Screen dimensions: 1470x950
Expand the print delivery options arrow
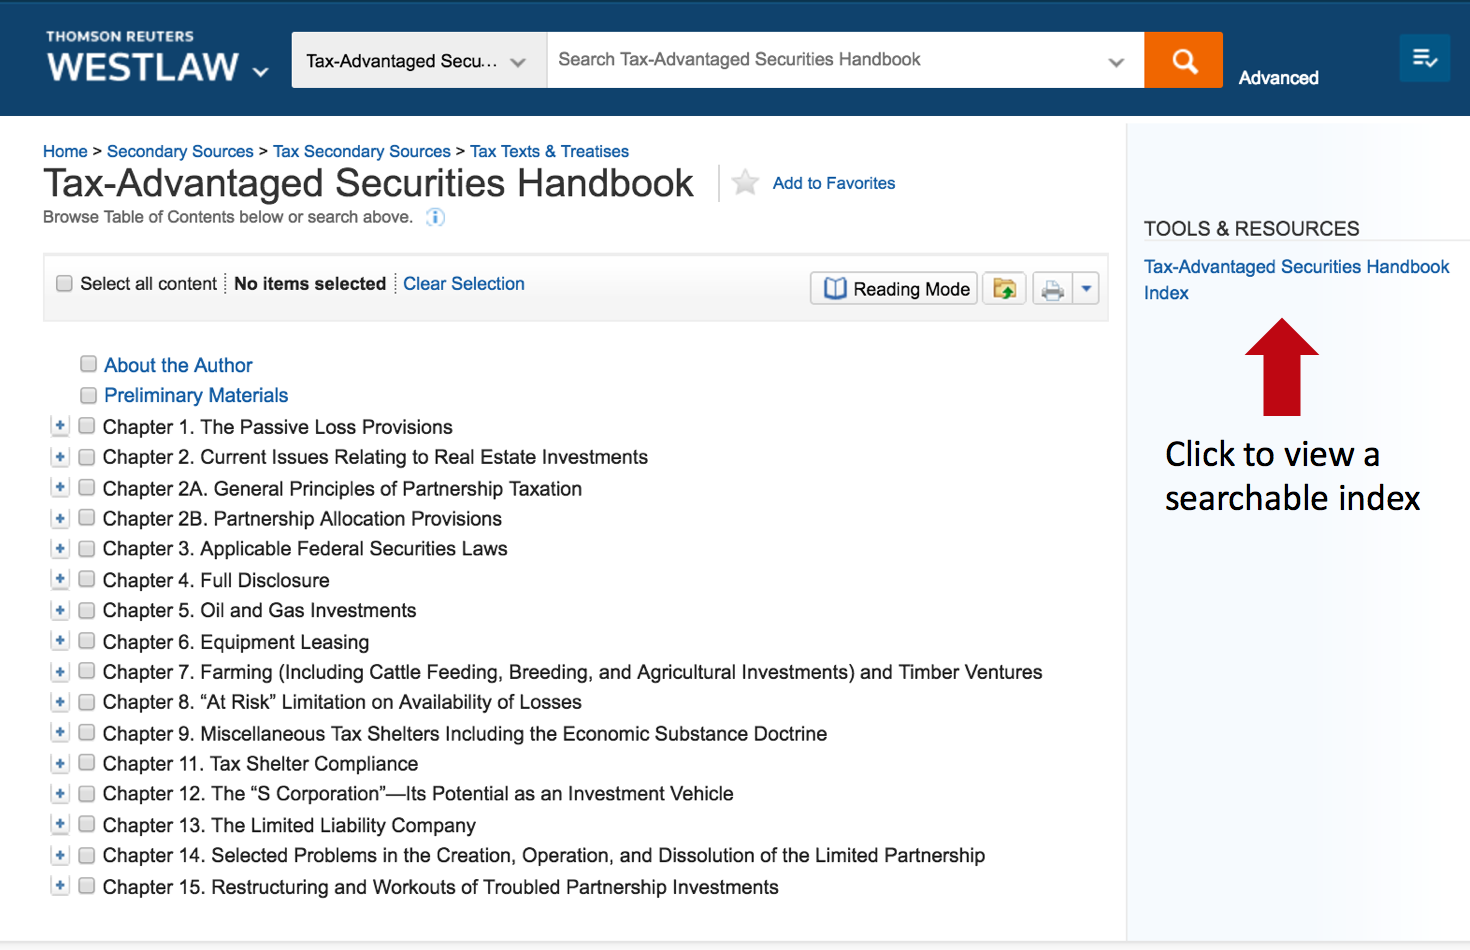click(1086, 289)
